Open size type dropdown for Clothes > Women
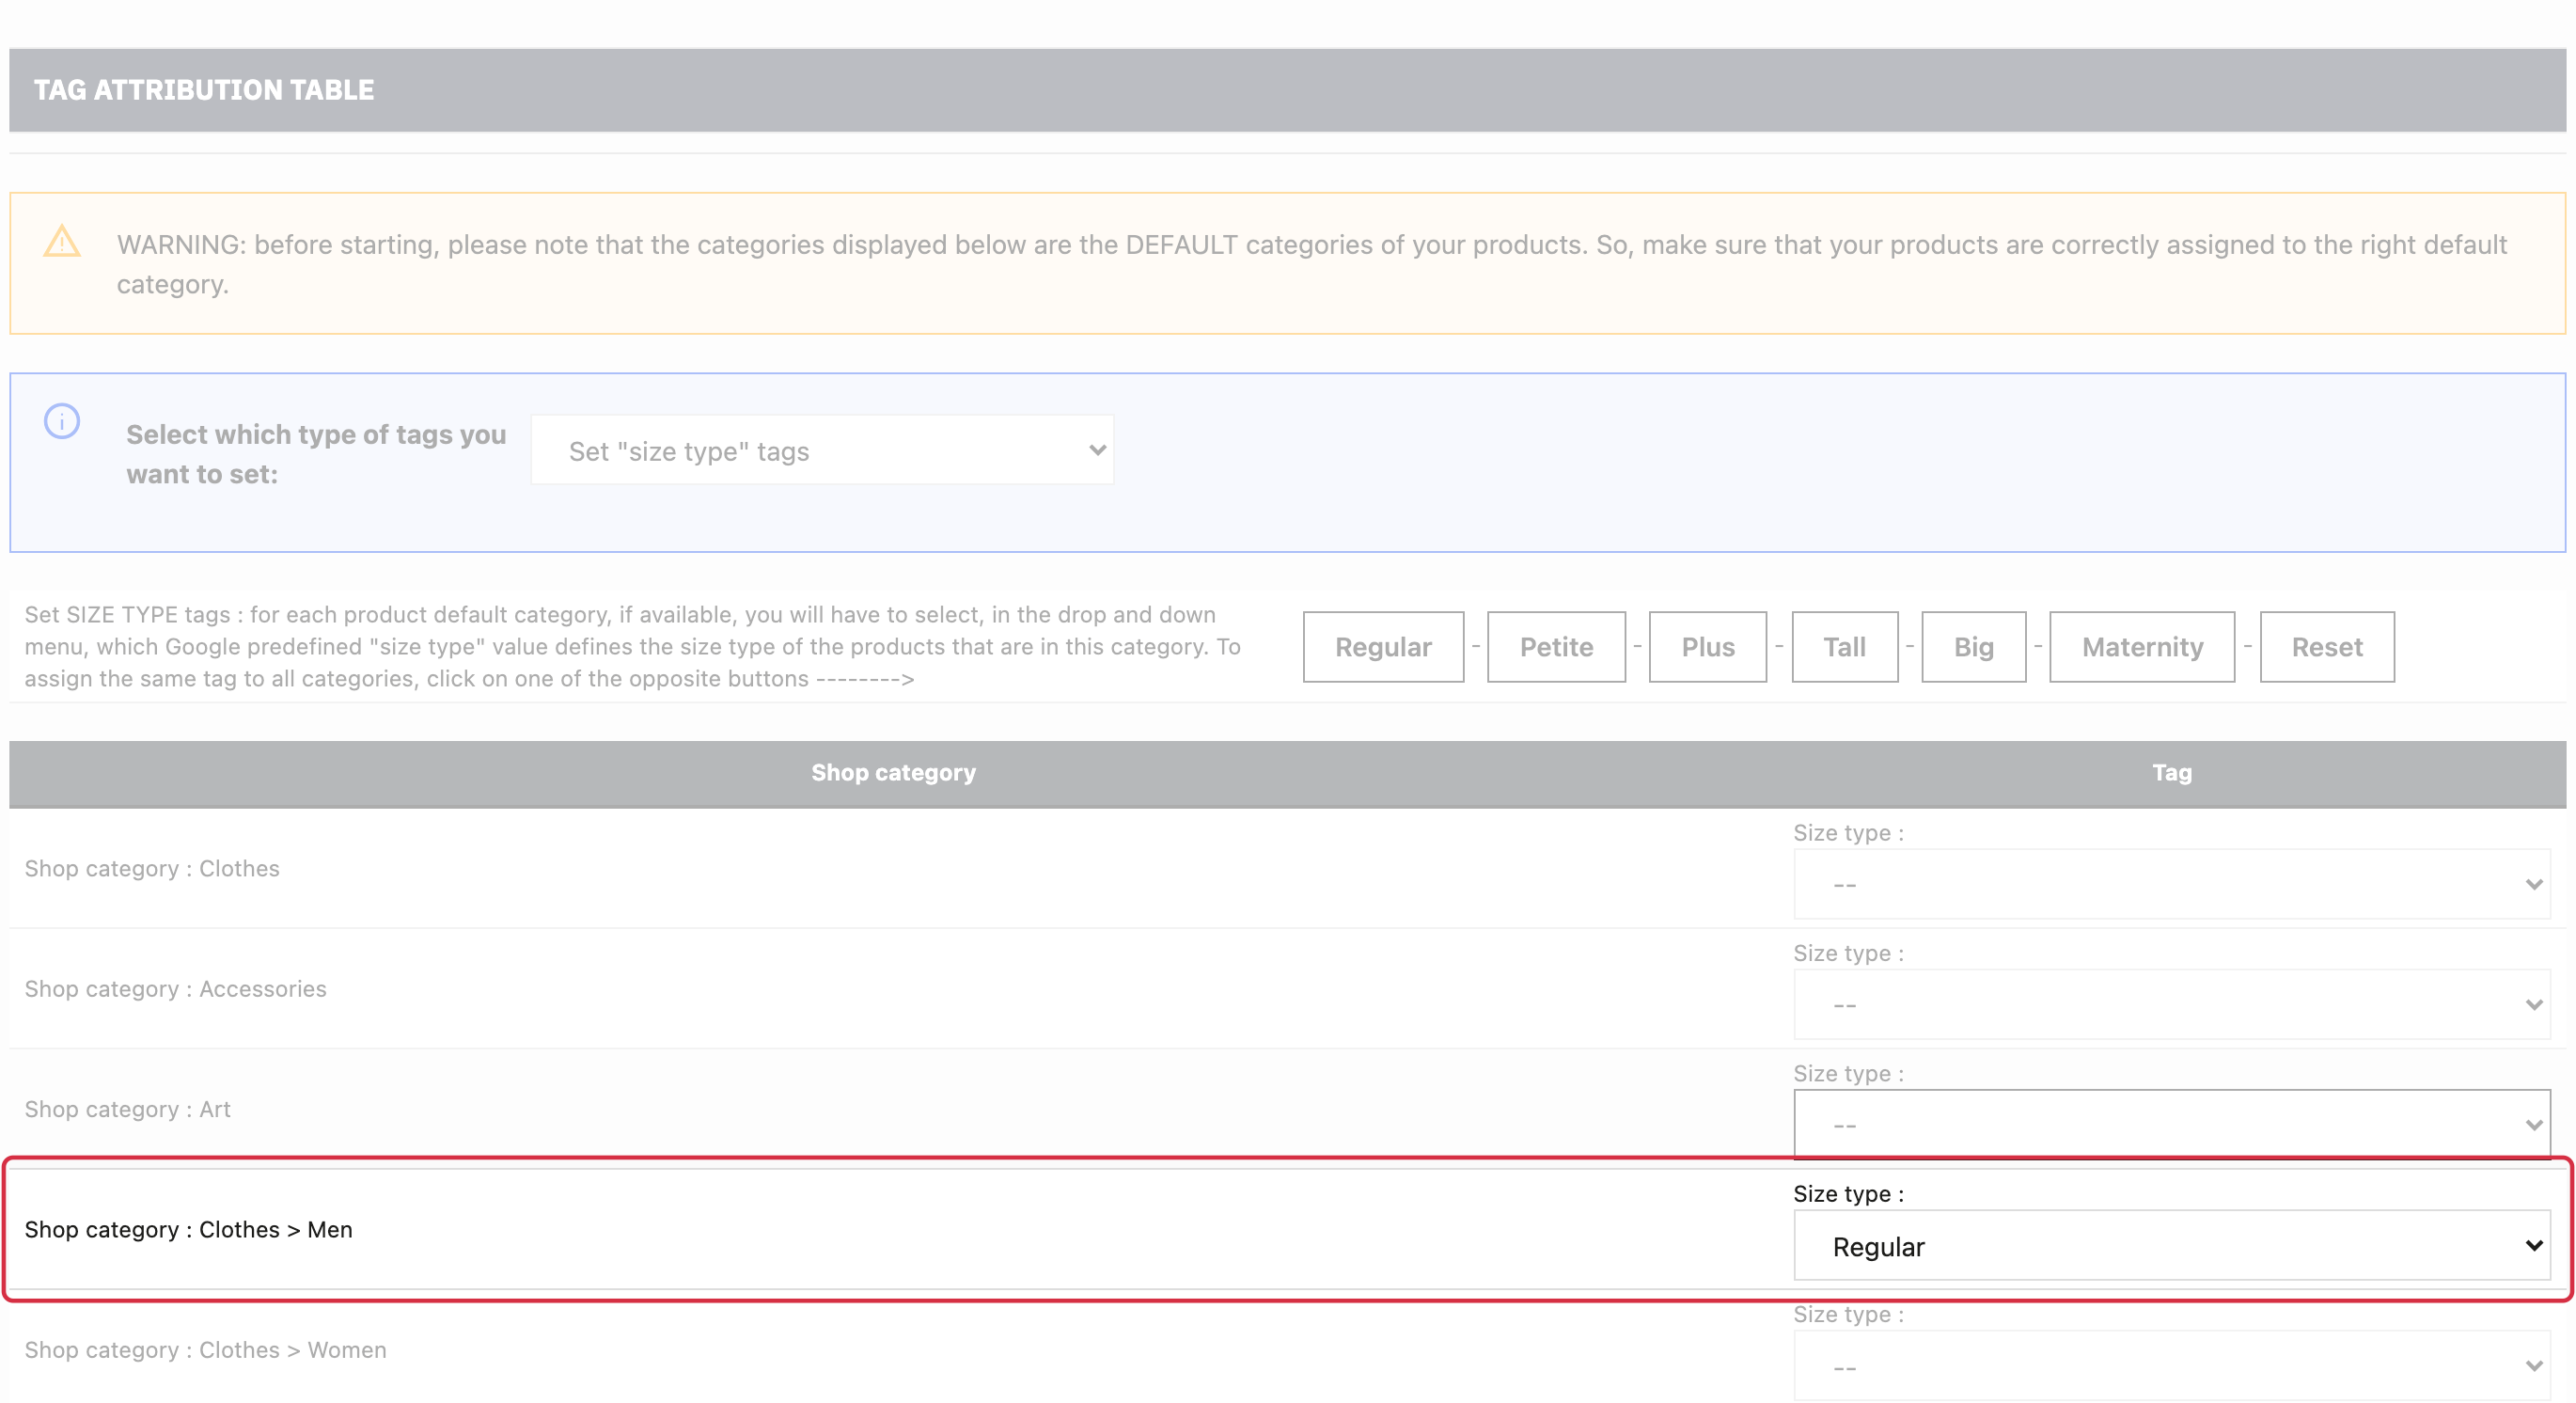The height and width of the screenshot is (1403, 2576). point(2172,1366)
